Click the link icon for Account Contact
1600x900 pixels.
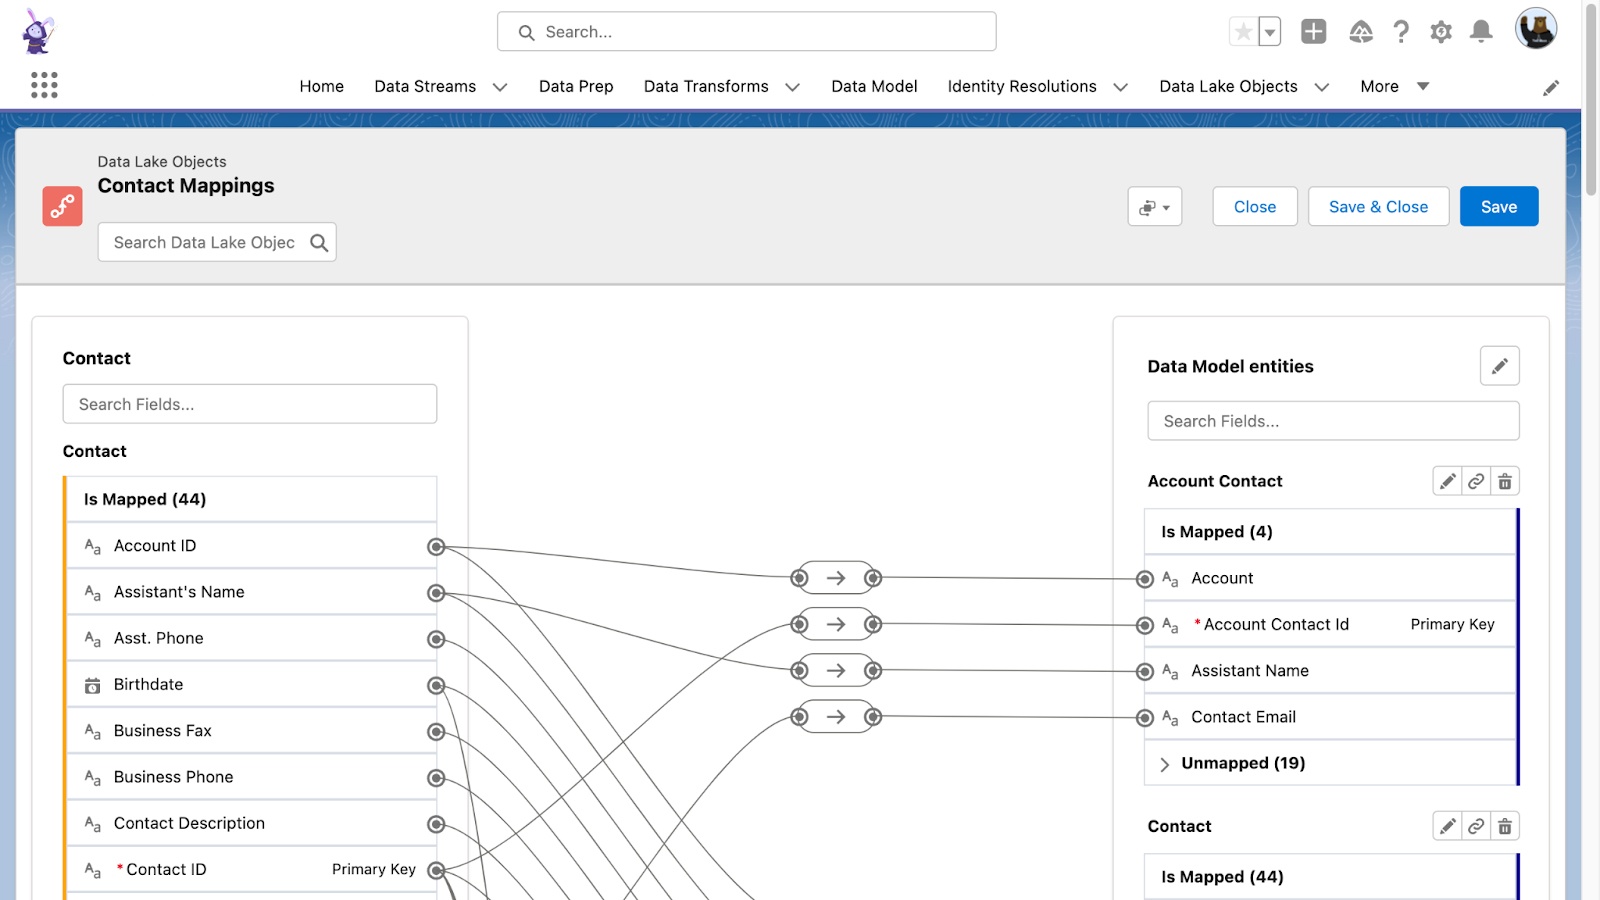coord(1476,482)
